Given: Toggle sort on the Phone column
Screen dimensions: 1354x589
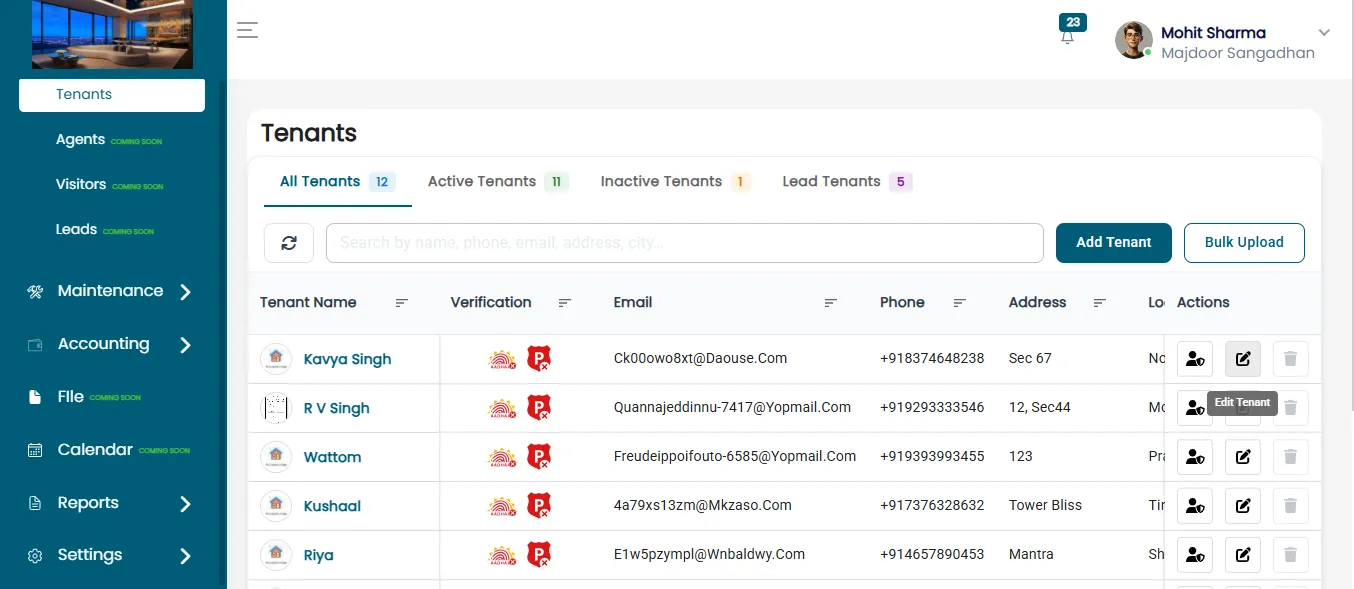Looking at the screenshot, I should click(x=960, y=303).
